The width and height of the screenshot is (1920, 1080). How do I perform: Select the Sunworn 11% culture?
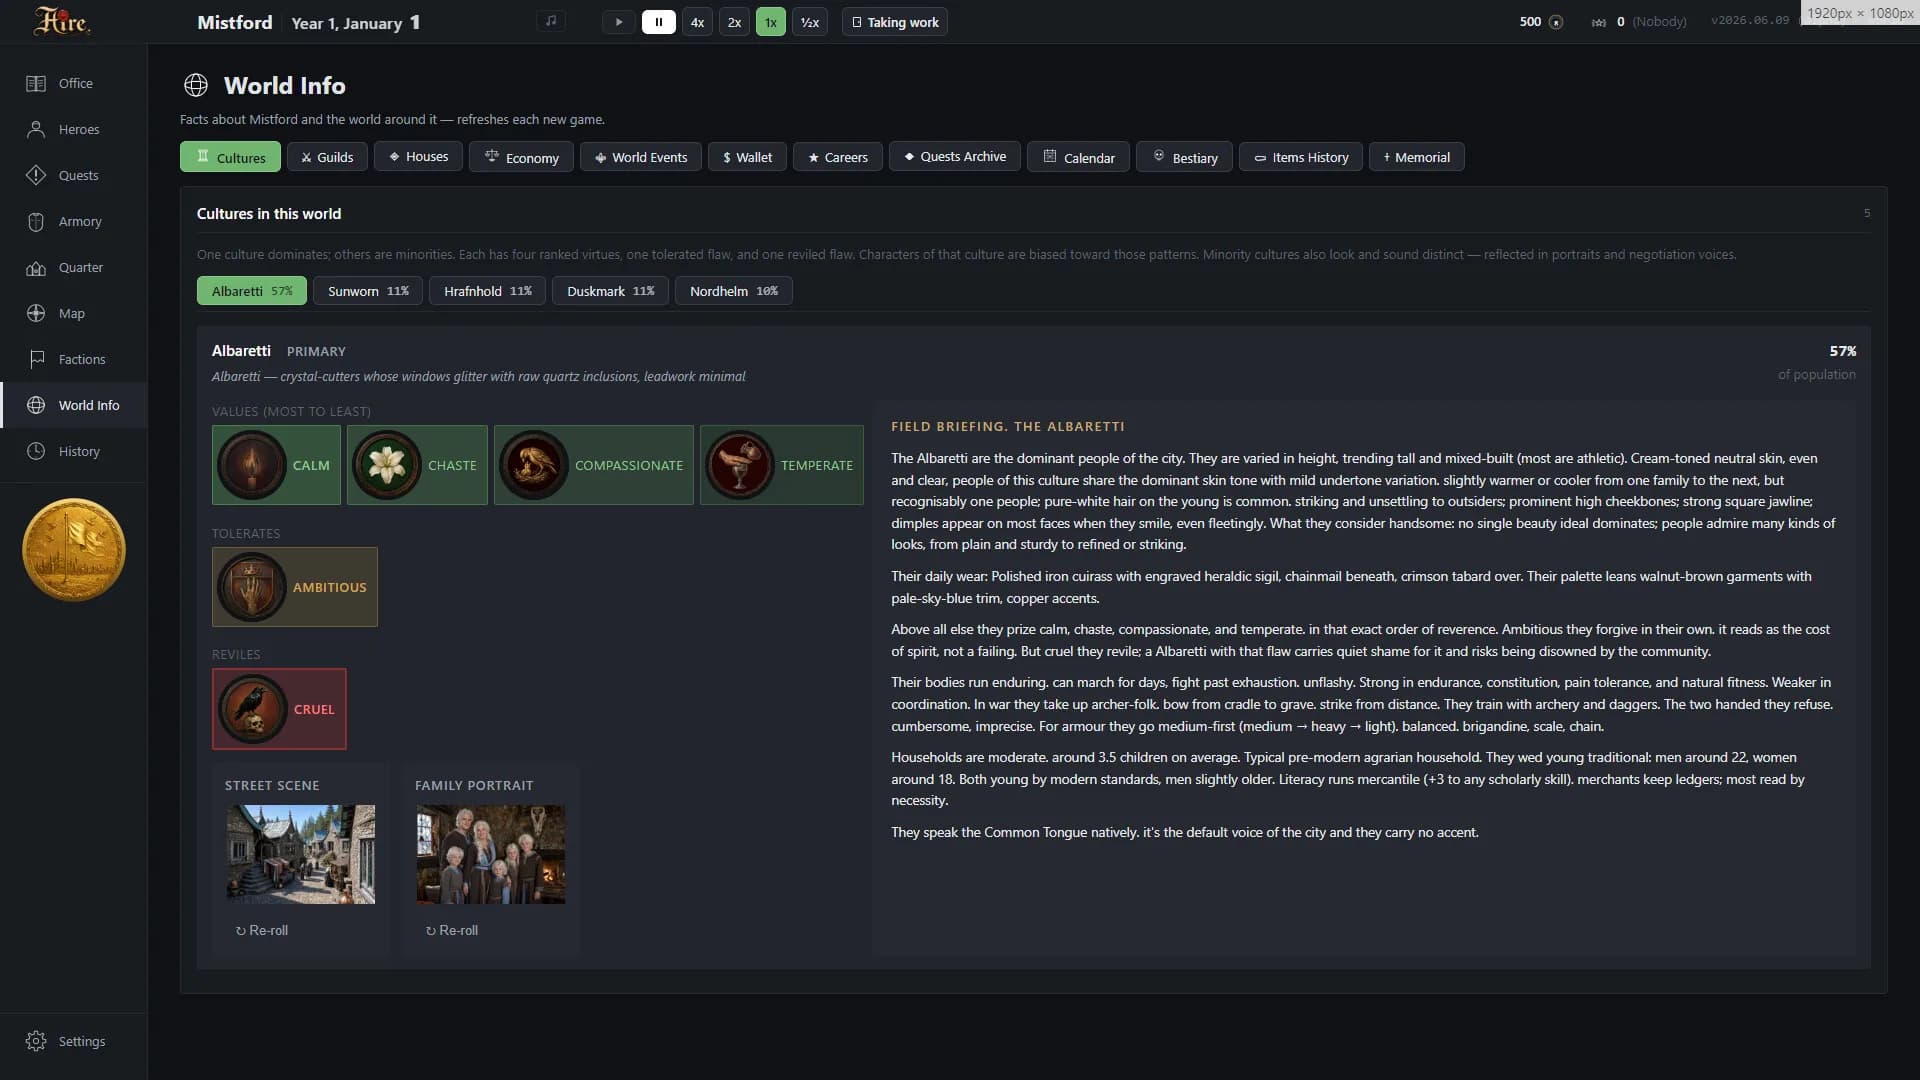(368, 291)
